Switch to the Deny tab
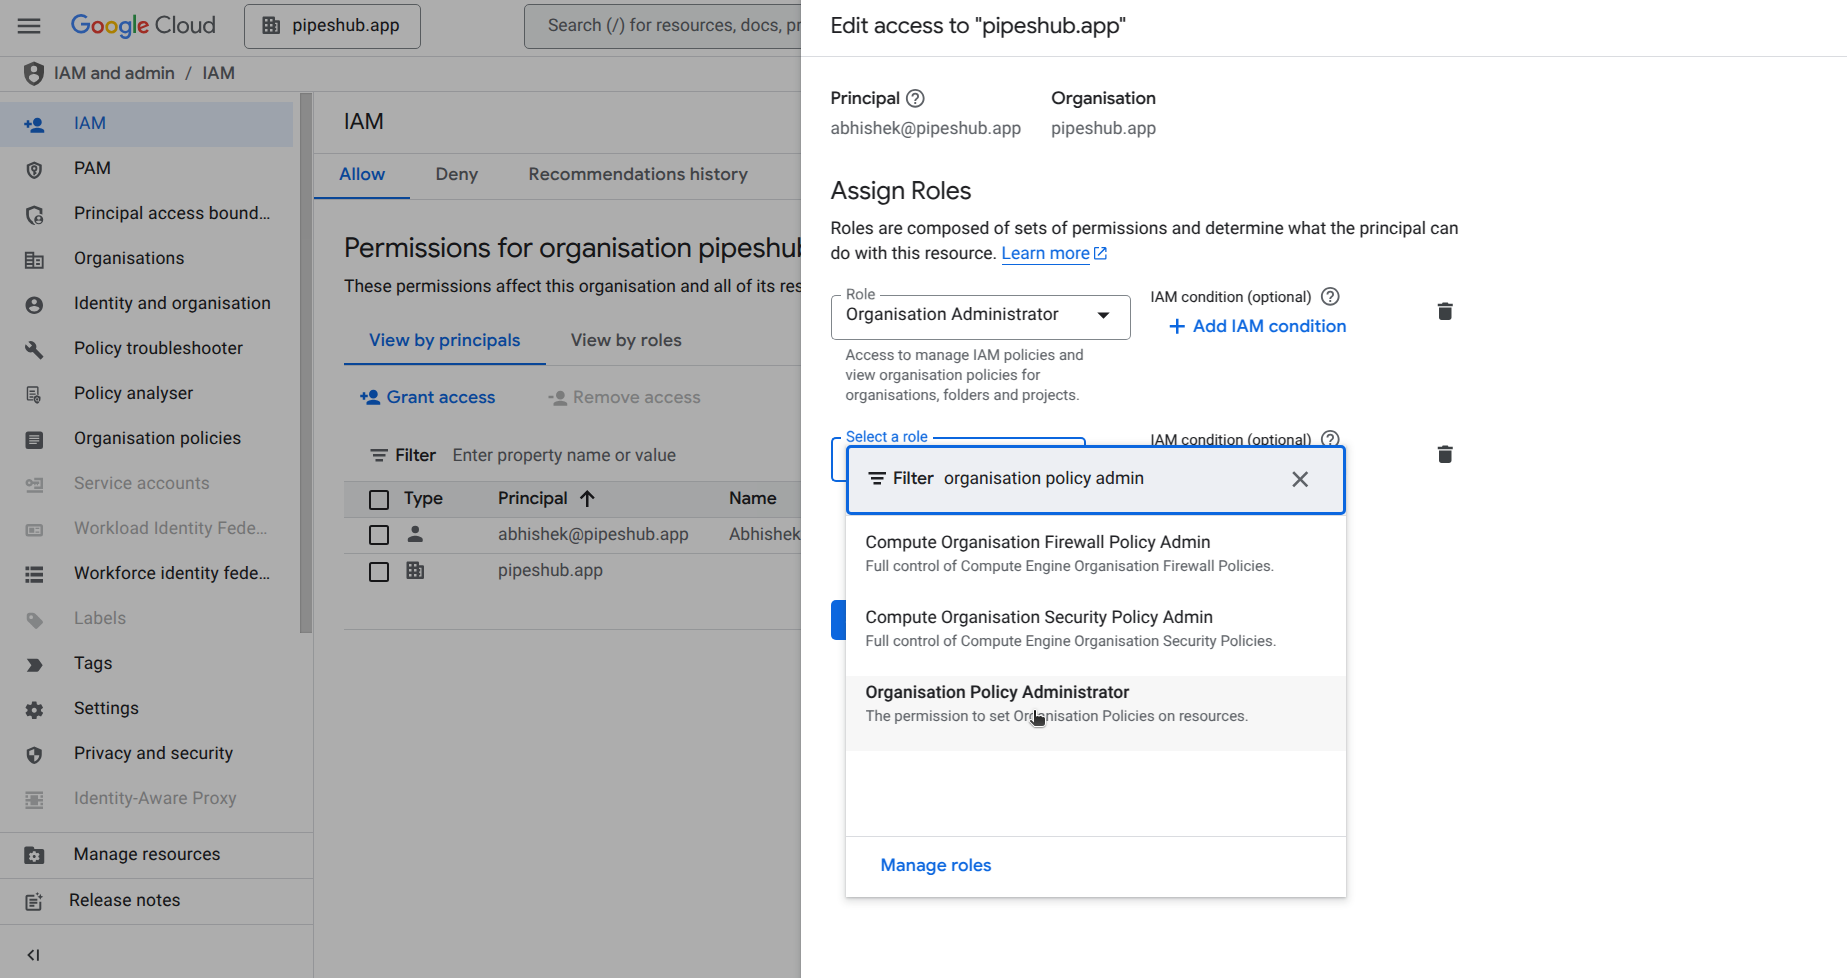This screenshot has width=1847, height=978. 456,174
